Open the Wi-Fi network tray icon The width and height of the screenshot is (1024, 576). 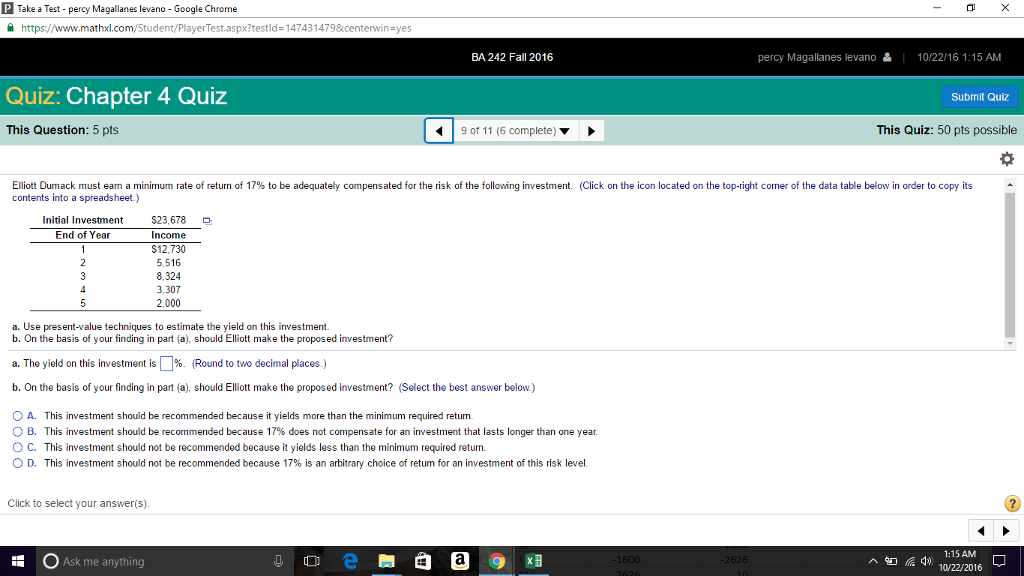click(909, 561)
